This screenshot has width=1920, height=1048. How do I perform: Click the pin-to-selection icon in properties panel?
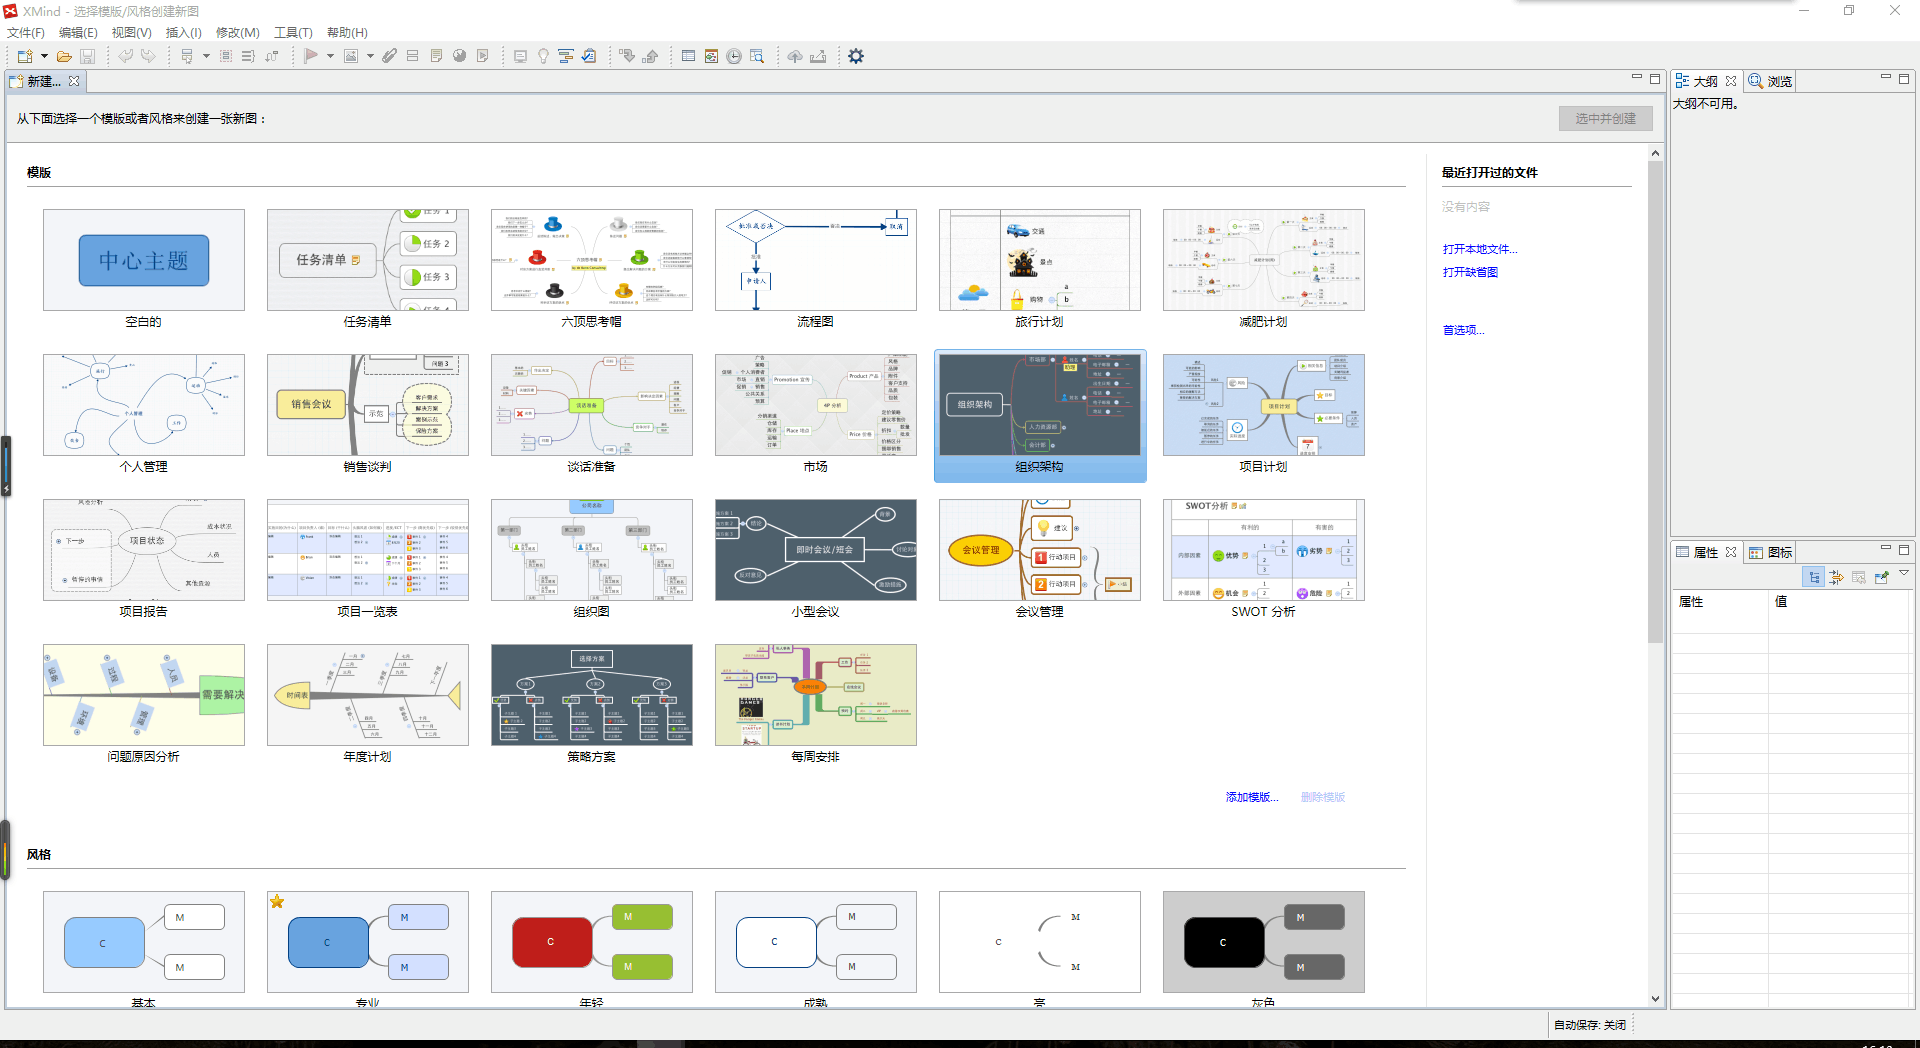pyautogui.click(x=1881, y=577)
